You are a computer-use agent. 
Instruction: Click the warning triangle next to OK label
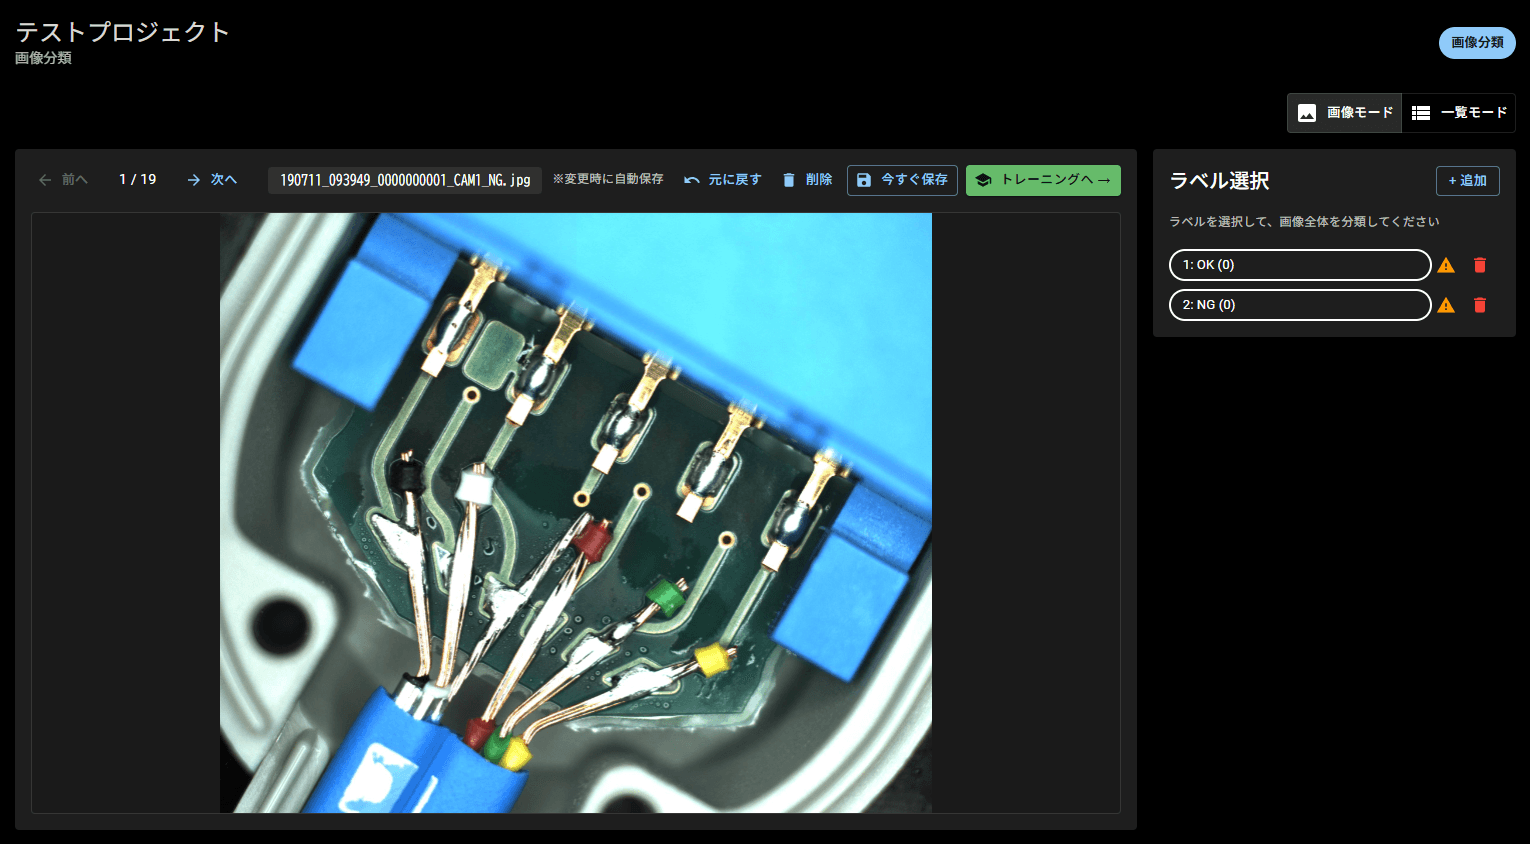(1446, 265)
